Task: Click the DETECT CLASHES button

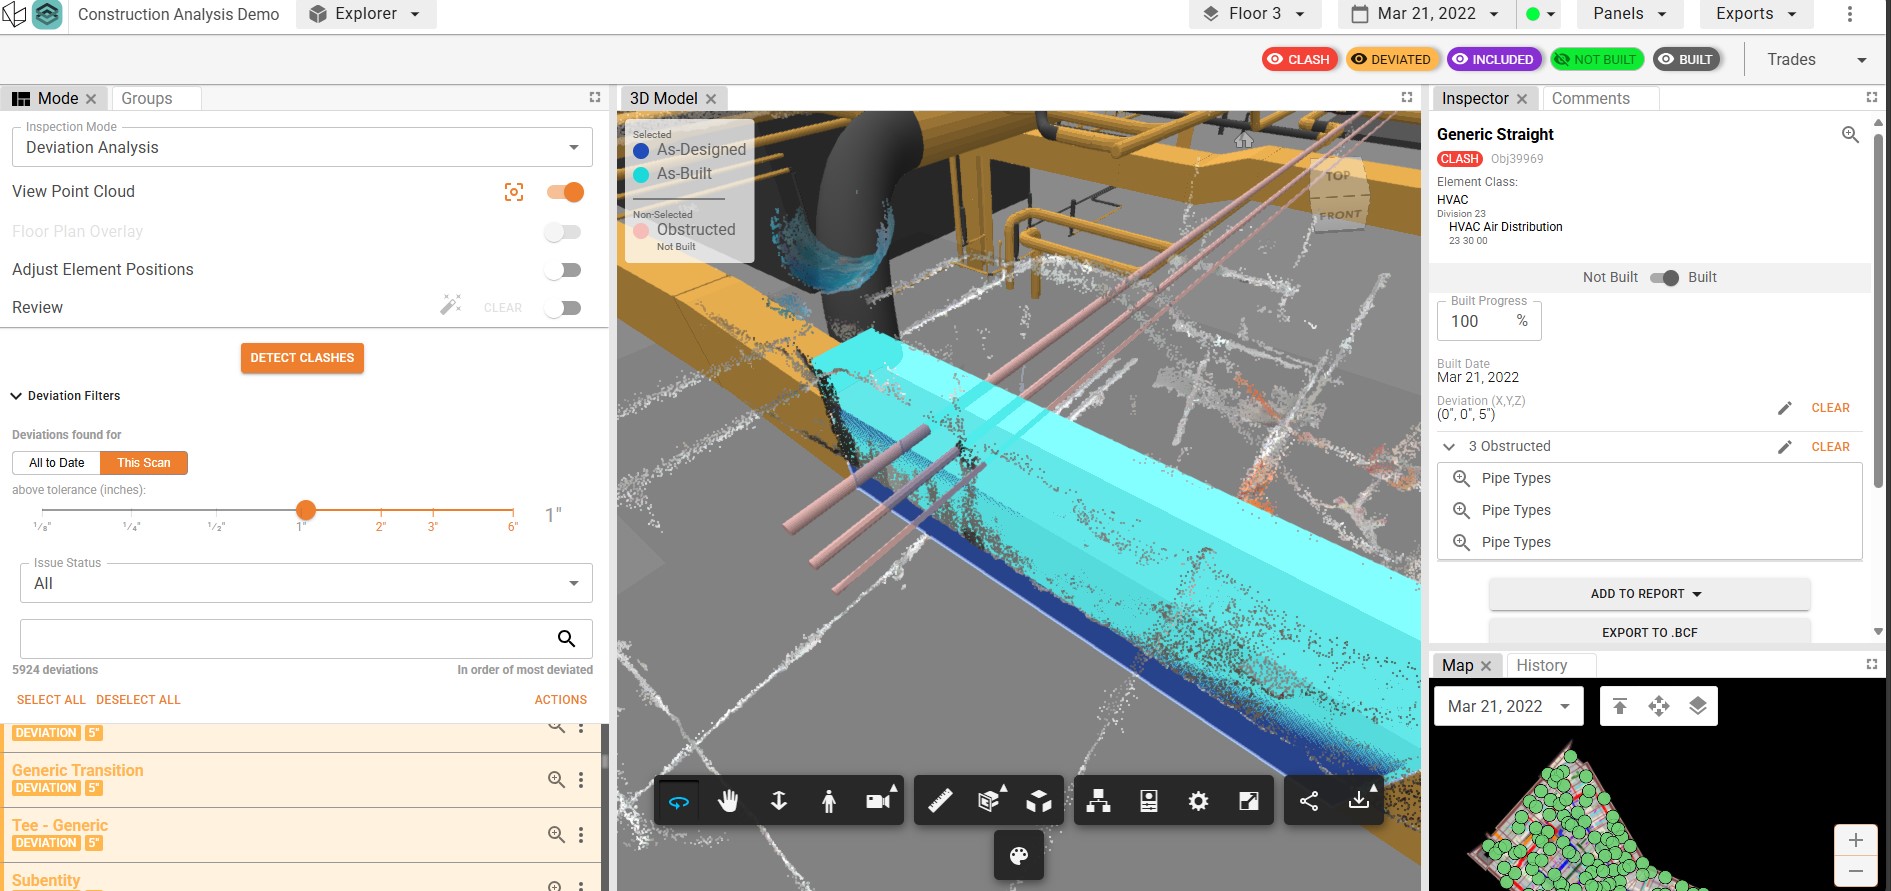Action: [302, 358]
